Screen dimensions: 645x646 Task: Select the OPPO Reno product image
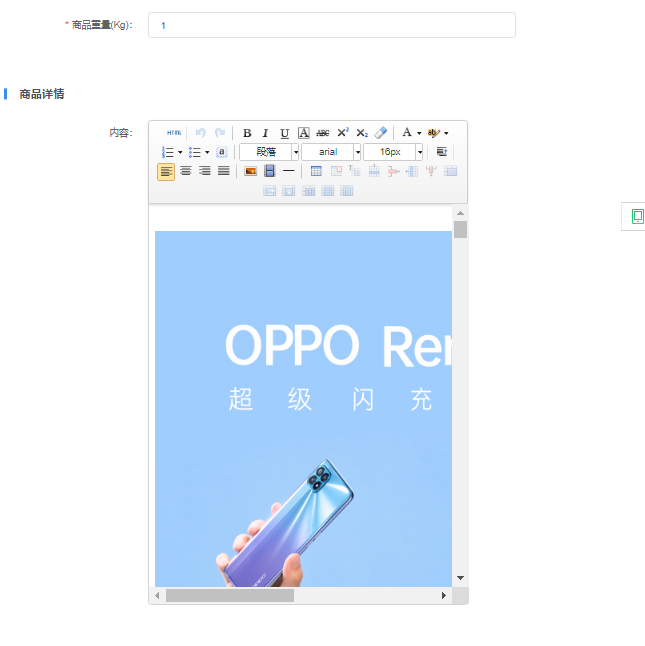click(303, 409)
